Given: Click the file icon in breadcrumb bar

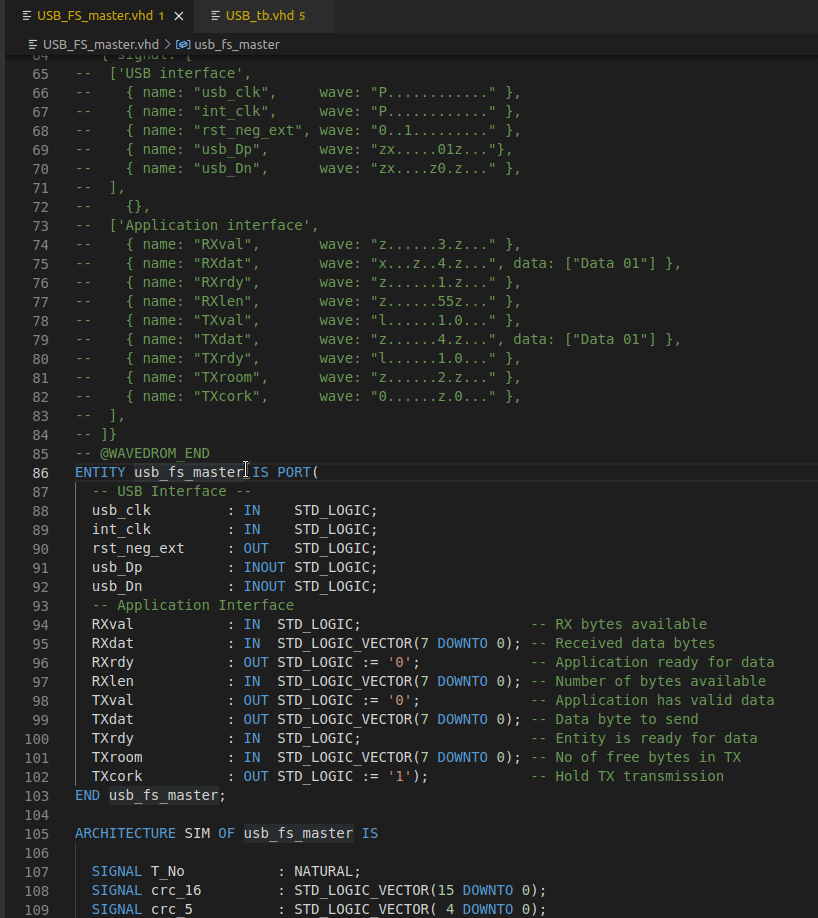Looking at the screenshot, I should point(33,44).
